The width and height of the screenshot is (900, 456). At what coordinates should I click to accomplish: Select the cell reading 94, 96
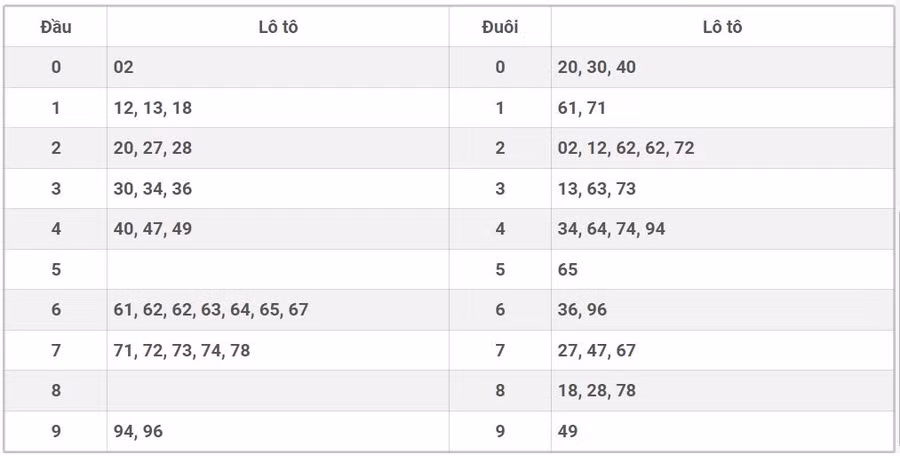(x=138, y=431)
